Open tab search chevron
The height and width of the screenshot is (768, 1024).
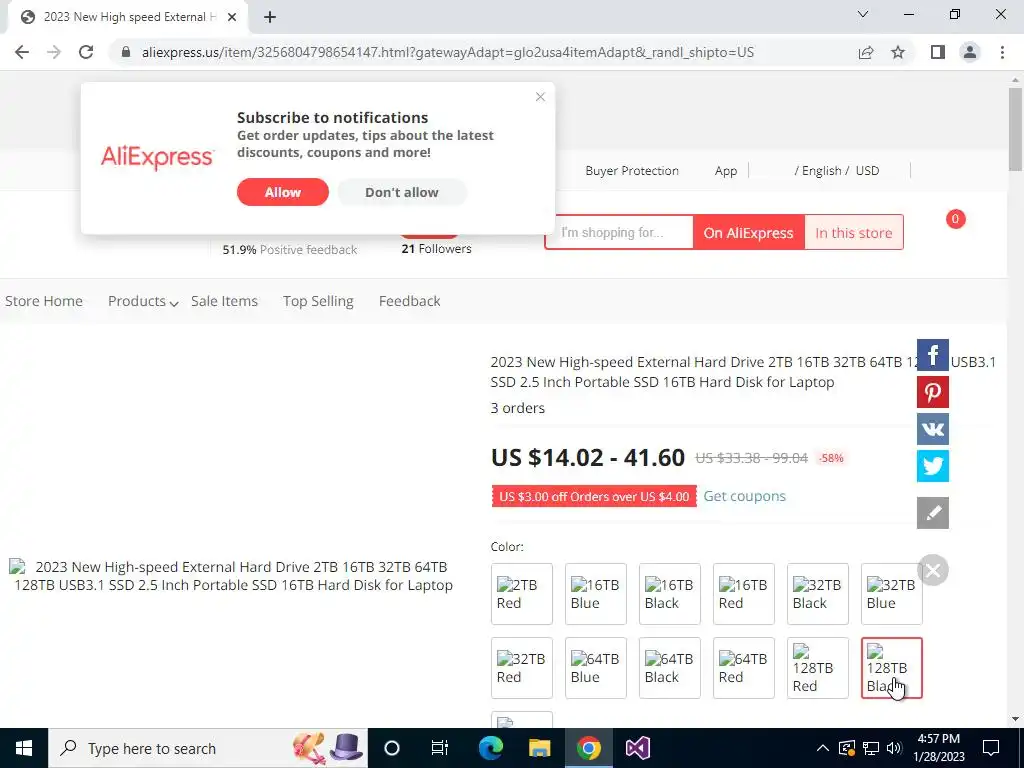(x=863, y=14)
